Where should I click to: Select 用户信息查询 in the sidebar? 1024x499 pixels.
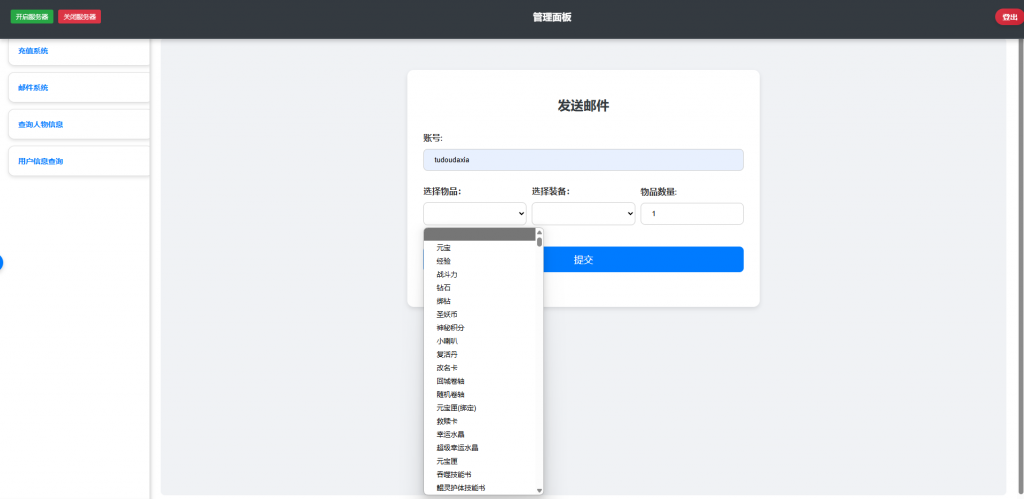pyautogui.click(x=78, y=161)
